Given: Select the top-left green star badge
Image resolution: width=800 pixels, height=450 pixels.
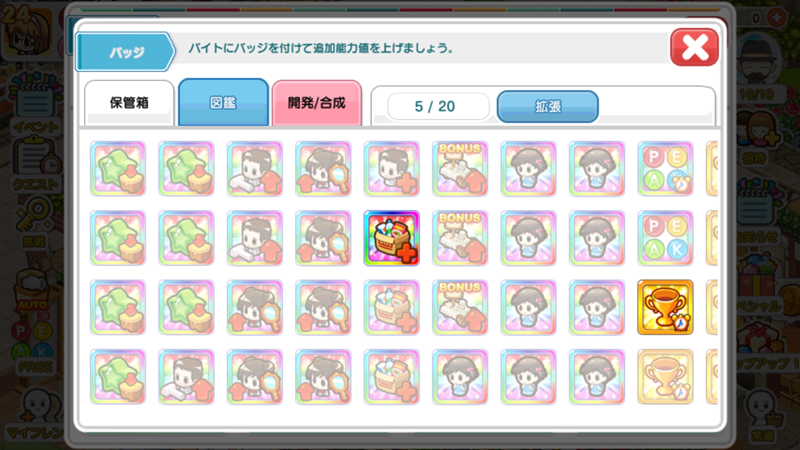Looking at the screenshot, I should click(118, 169).
